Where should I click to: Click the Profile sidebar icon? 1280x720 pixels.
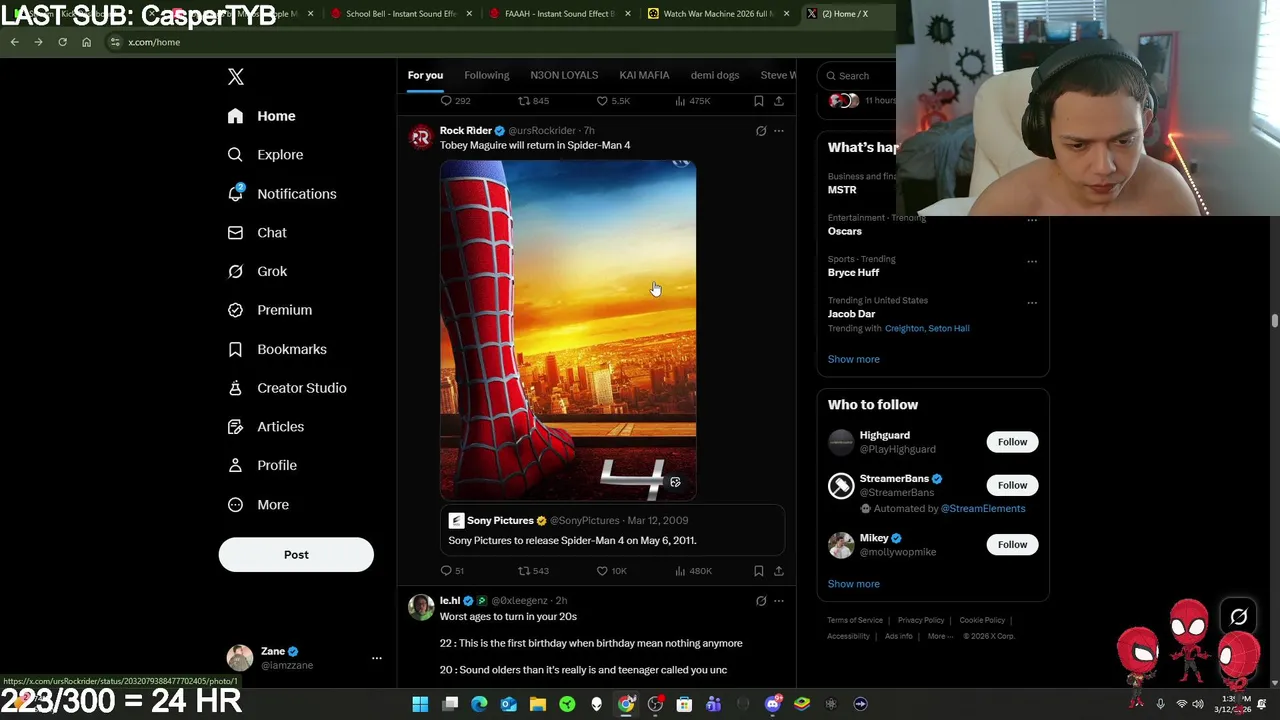235,465
